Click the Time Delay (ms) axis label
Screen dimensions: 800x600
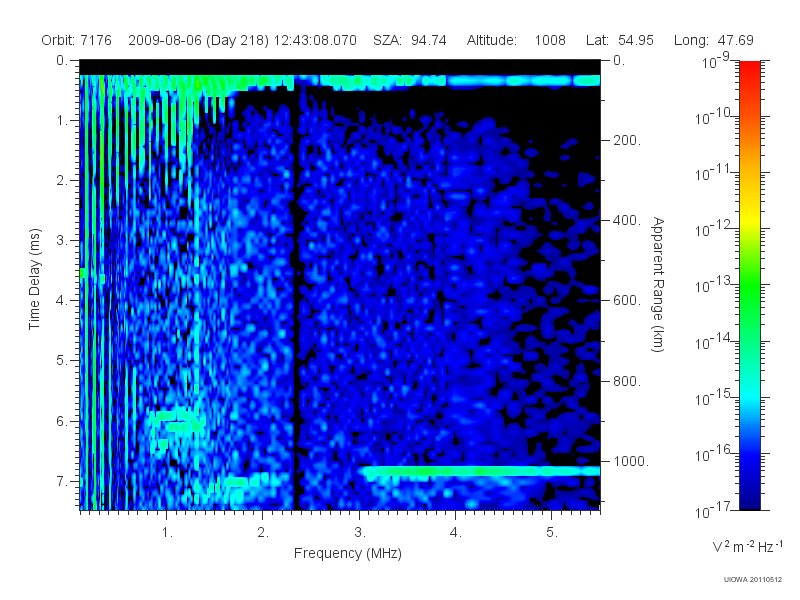click(34, 279)
